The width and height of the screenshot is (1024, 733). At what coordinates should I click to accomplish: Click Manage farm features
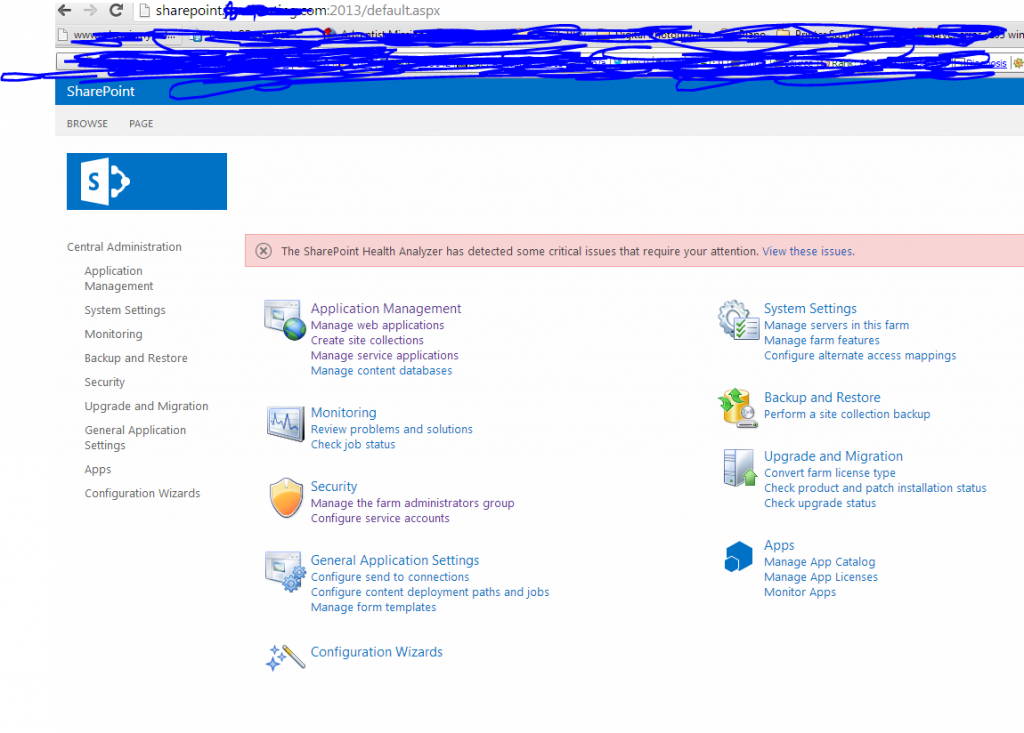click(822, 340)
